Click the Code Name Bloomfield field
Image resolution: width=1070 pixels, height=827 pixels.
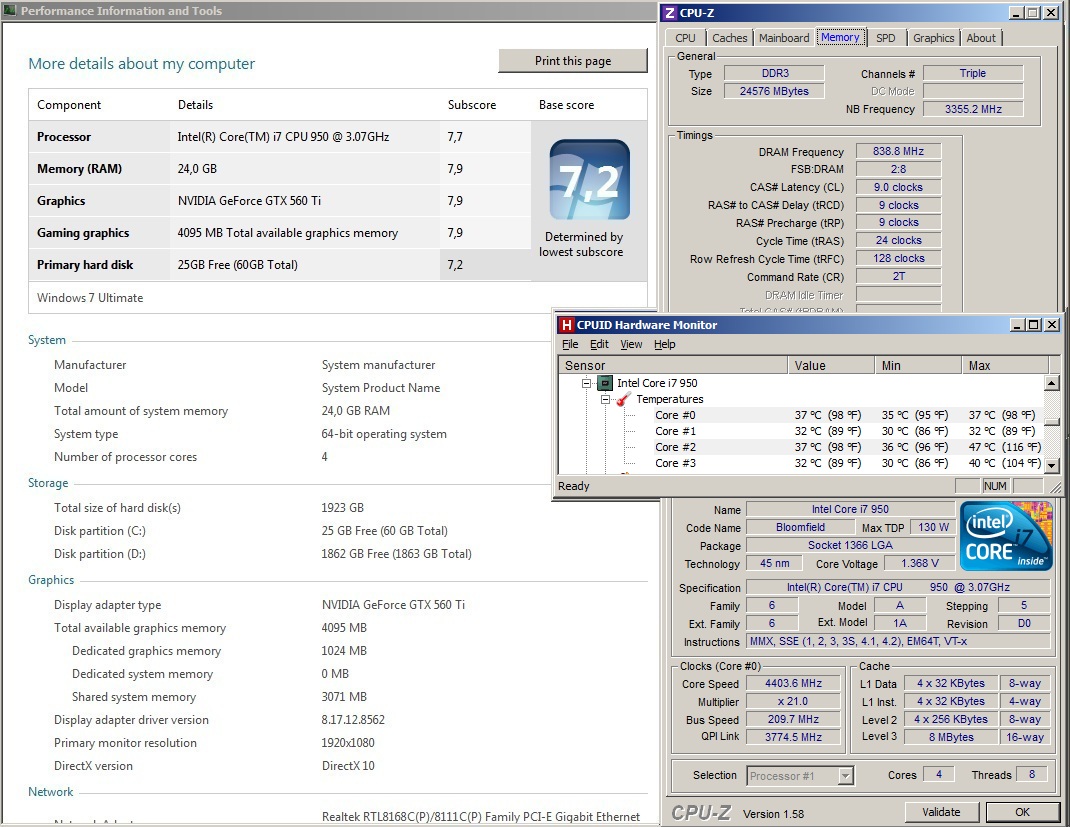800,527
